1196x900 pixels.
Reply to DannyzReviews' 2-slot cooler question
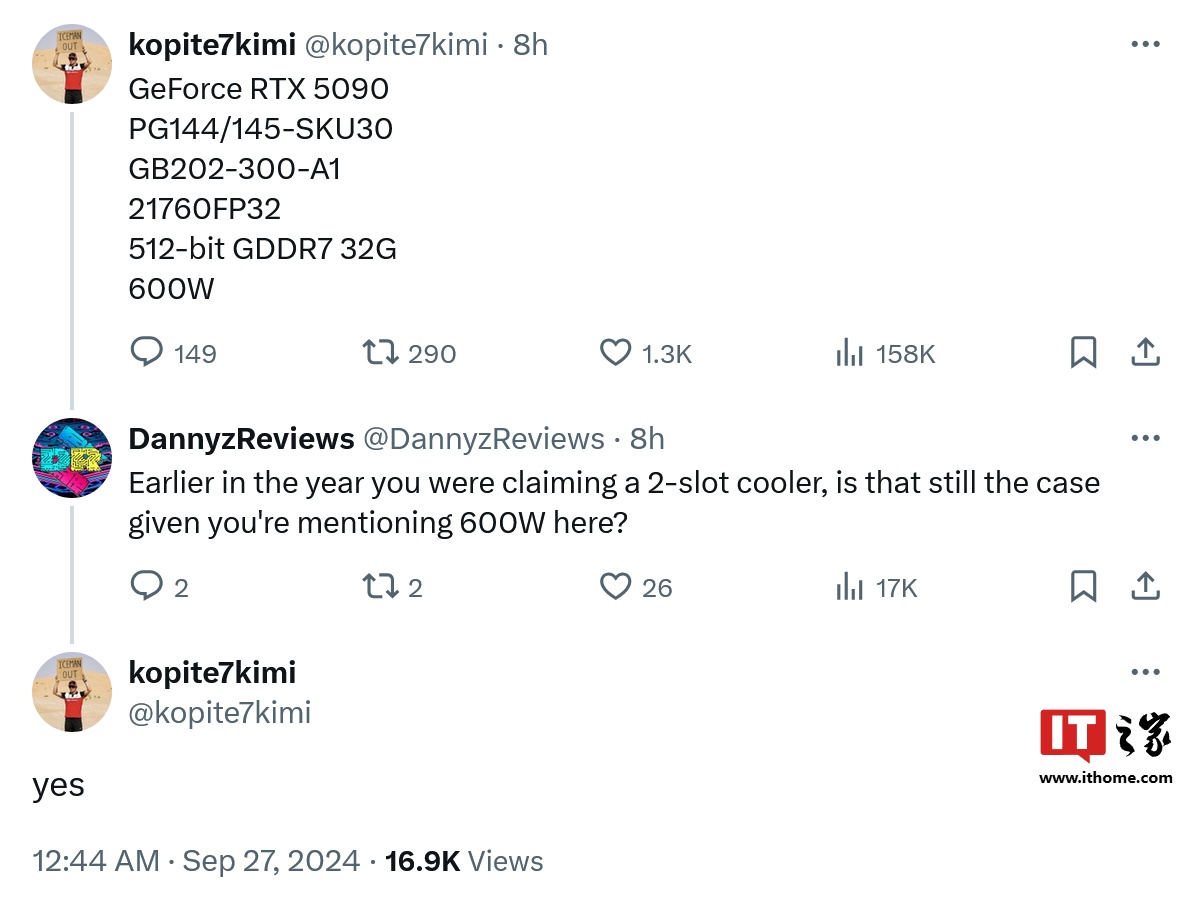147,586
